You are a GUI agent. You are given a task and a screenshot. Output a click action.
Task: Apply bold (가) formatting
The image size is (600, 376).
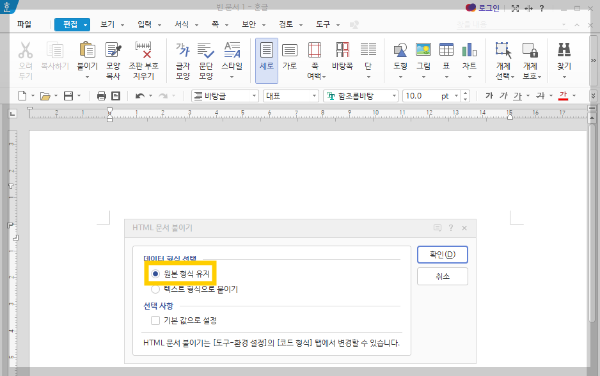[x=489, y=96]
